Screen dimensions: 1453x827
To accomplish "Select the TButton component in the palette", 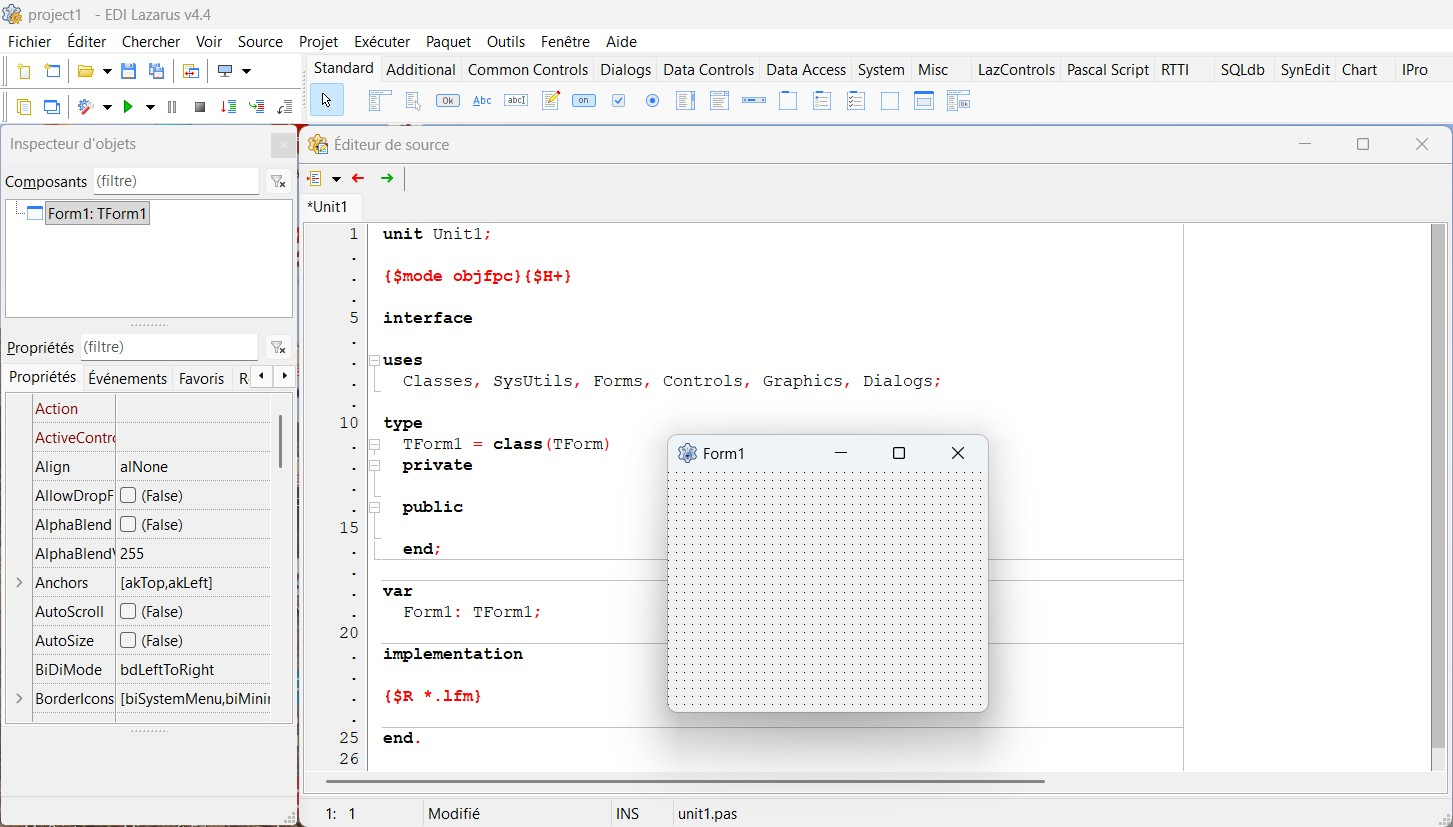I will pyautogui.click(x=448, y=101).
